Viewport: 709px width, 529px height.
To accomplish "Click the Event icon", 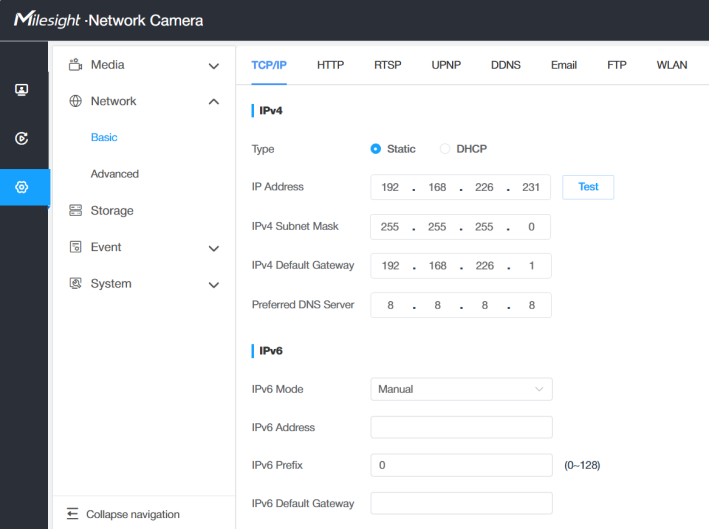I will pos(75,247).
